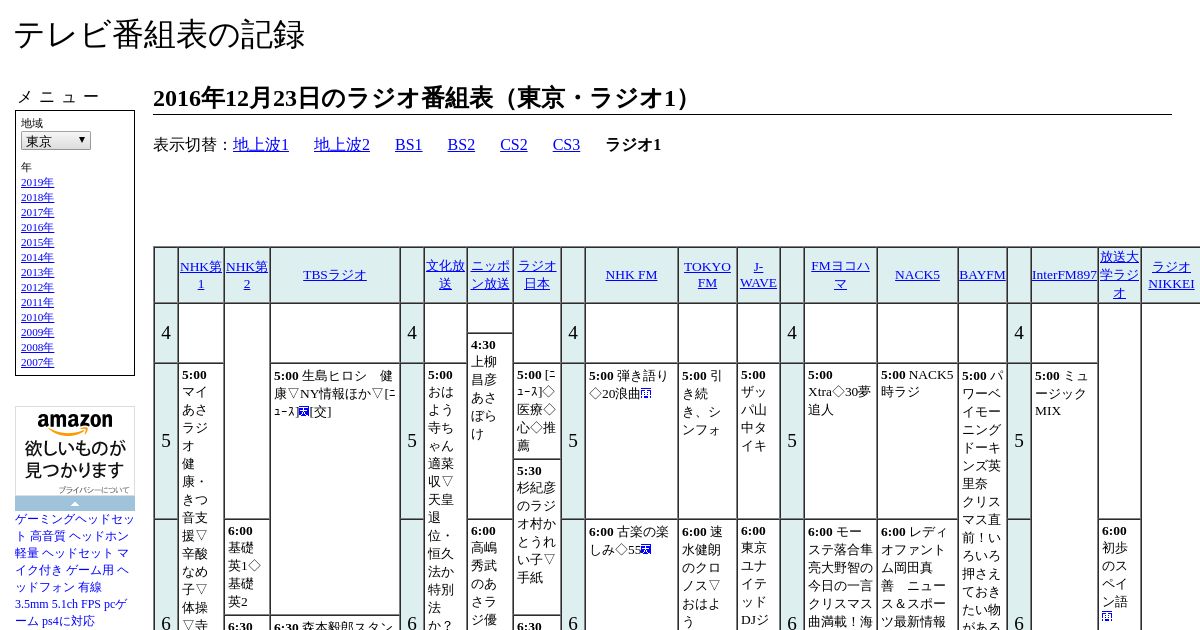Screen dimensions: 1200x630
Task: Open the プライバシーについて ad privacy notice
Action: (93, 490)
